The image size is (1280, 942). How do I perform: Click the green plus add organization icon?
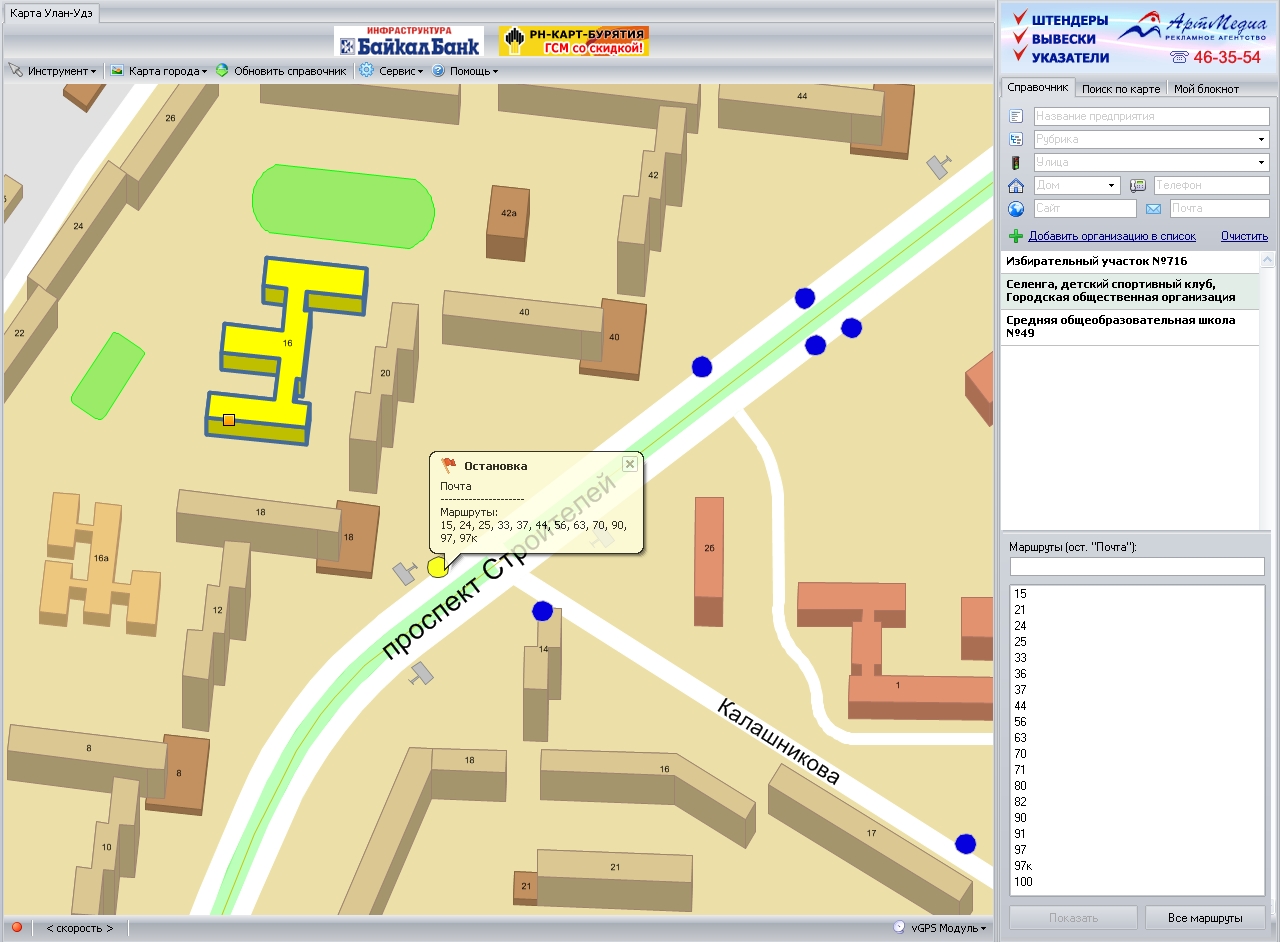(1016, 237)
